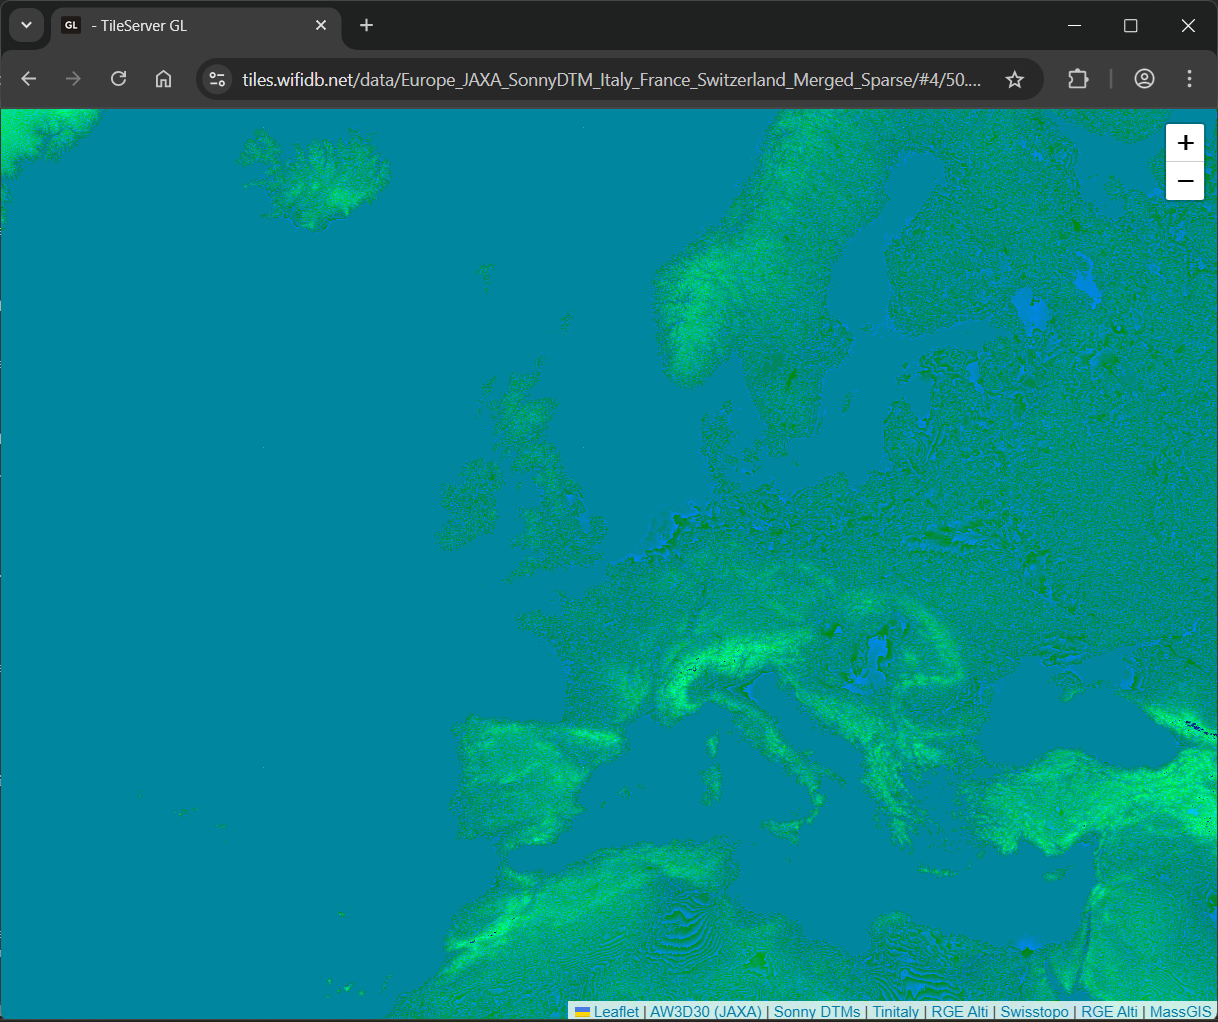Viewport: 1218px width, 1022px height.
Task: Open a new browser tab
Action: click(366, 25)
